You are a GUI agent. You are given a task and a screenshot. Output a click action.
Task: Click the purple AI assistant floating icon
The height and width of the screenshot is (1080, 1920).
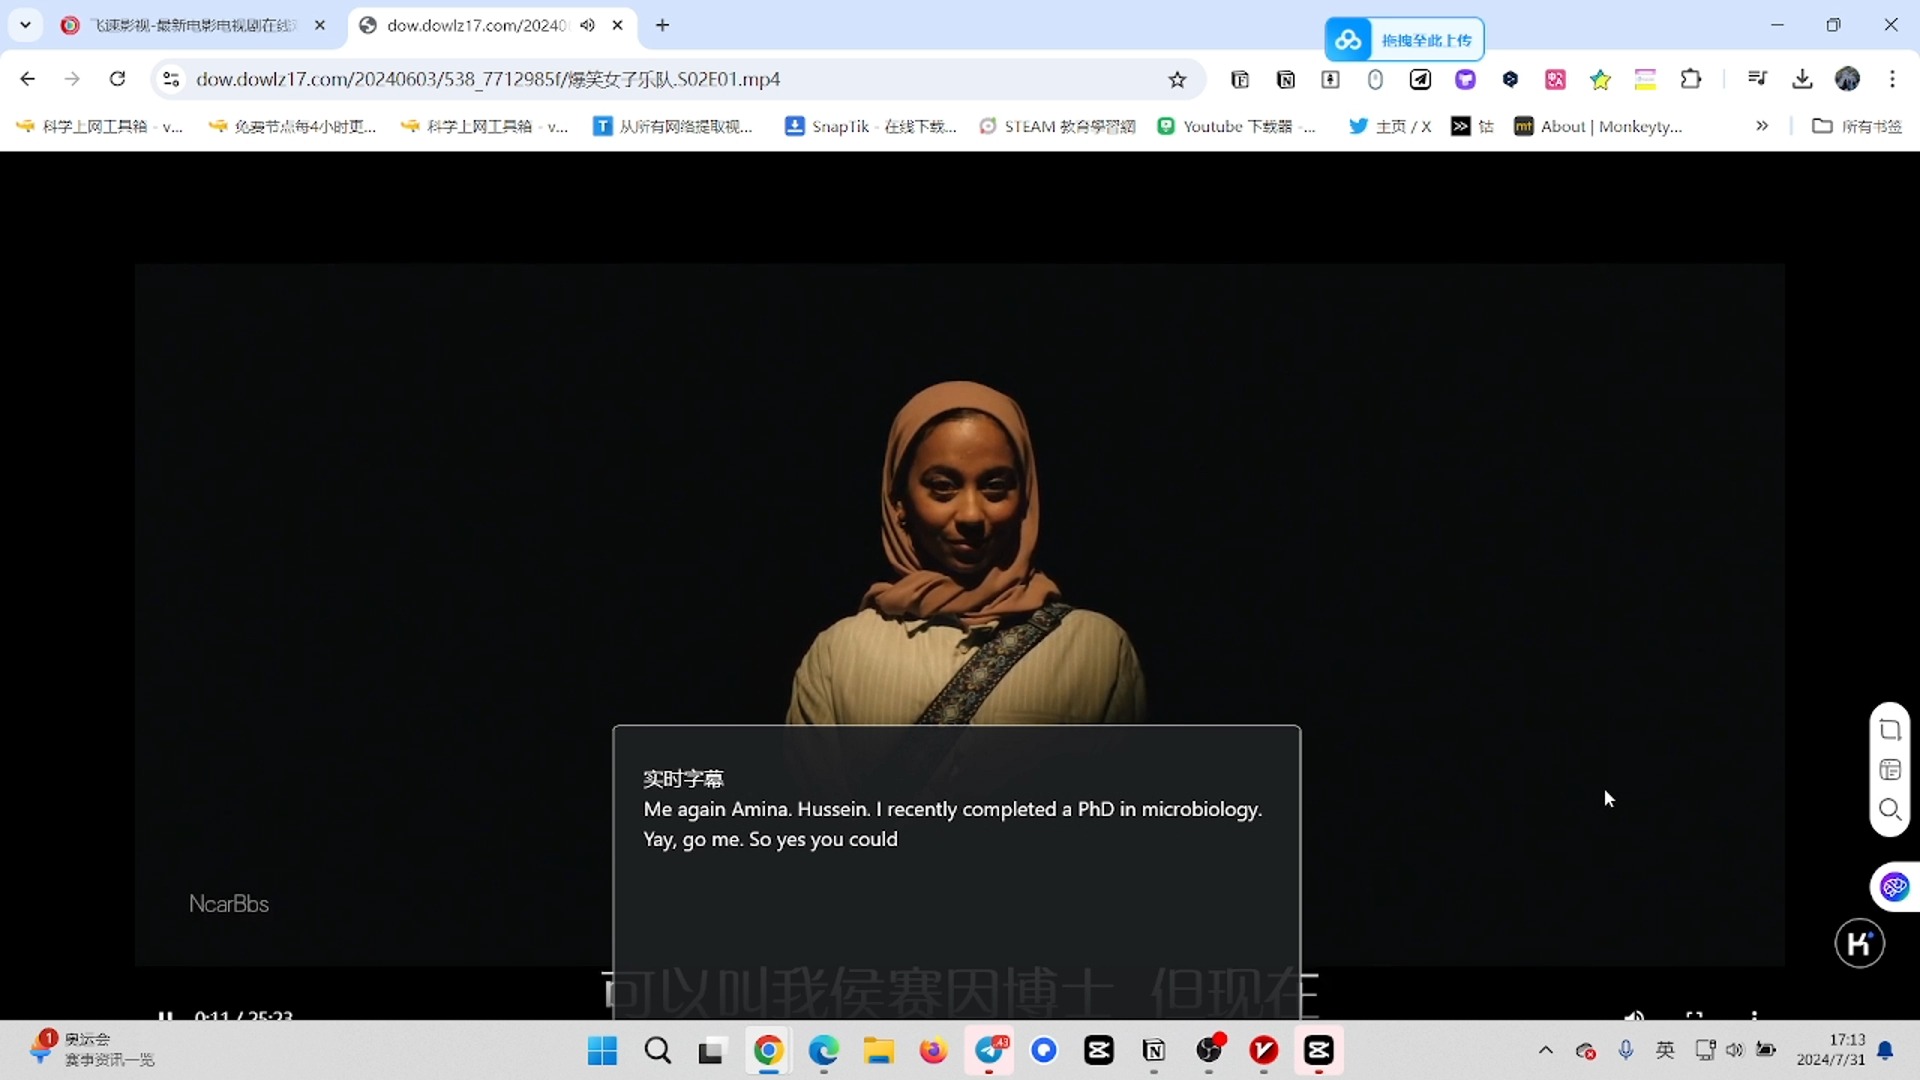1894,887
